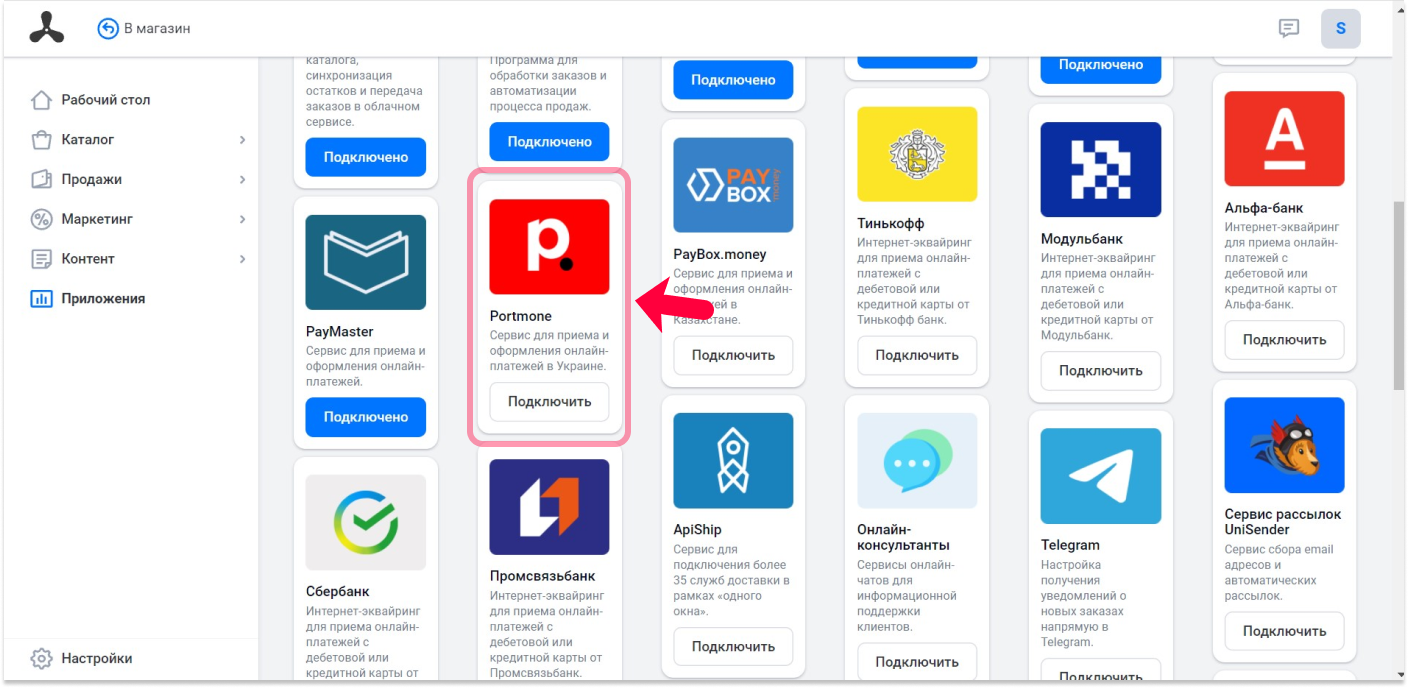Open the UniSender dog logo tile
Image resolution: width=1408 pixels, height=688 pixels.
coord(1285,445)
